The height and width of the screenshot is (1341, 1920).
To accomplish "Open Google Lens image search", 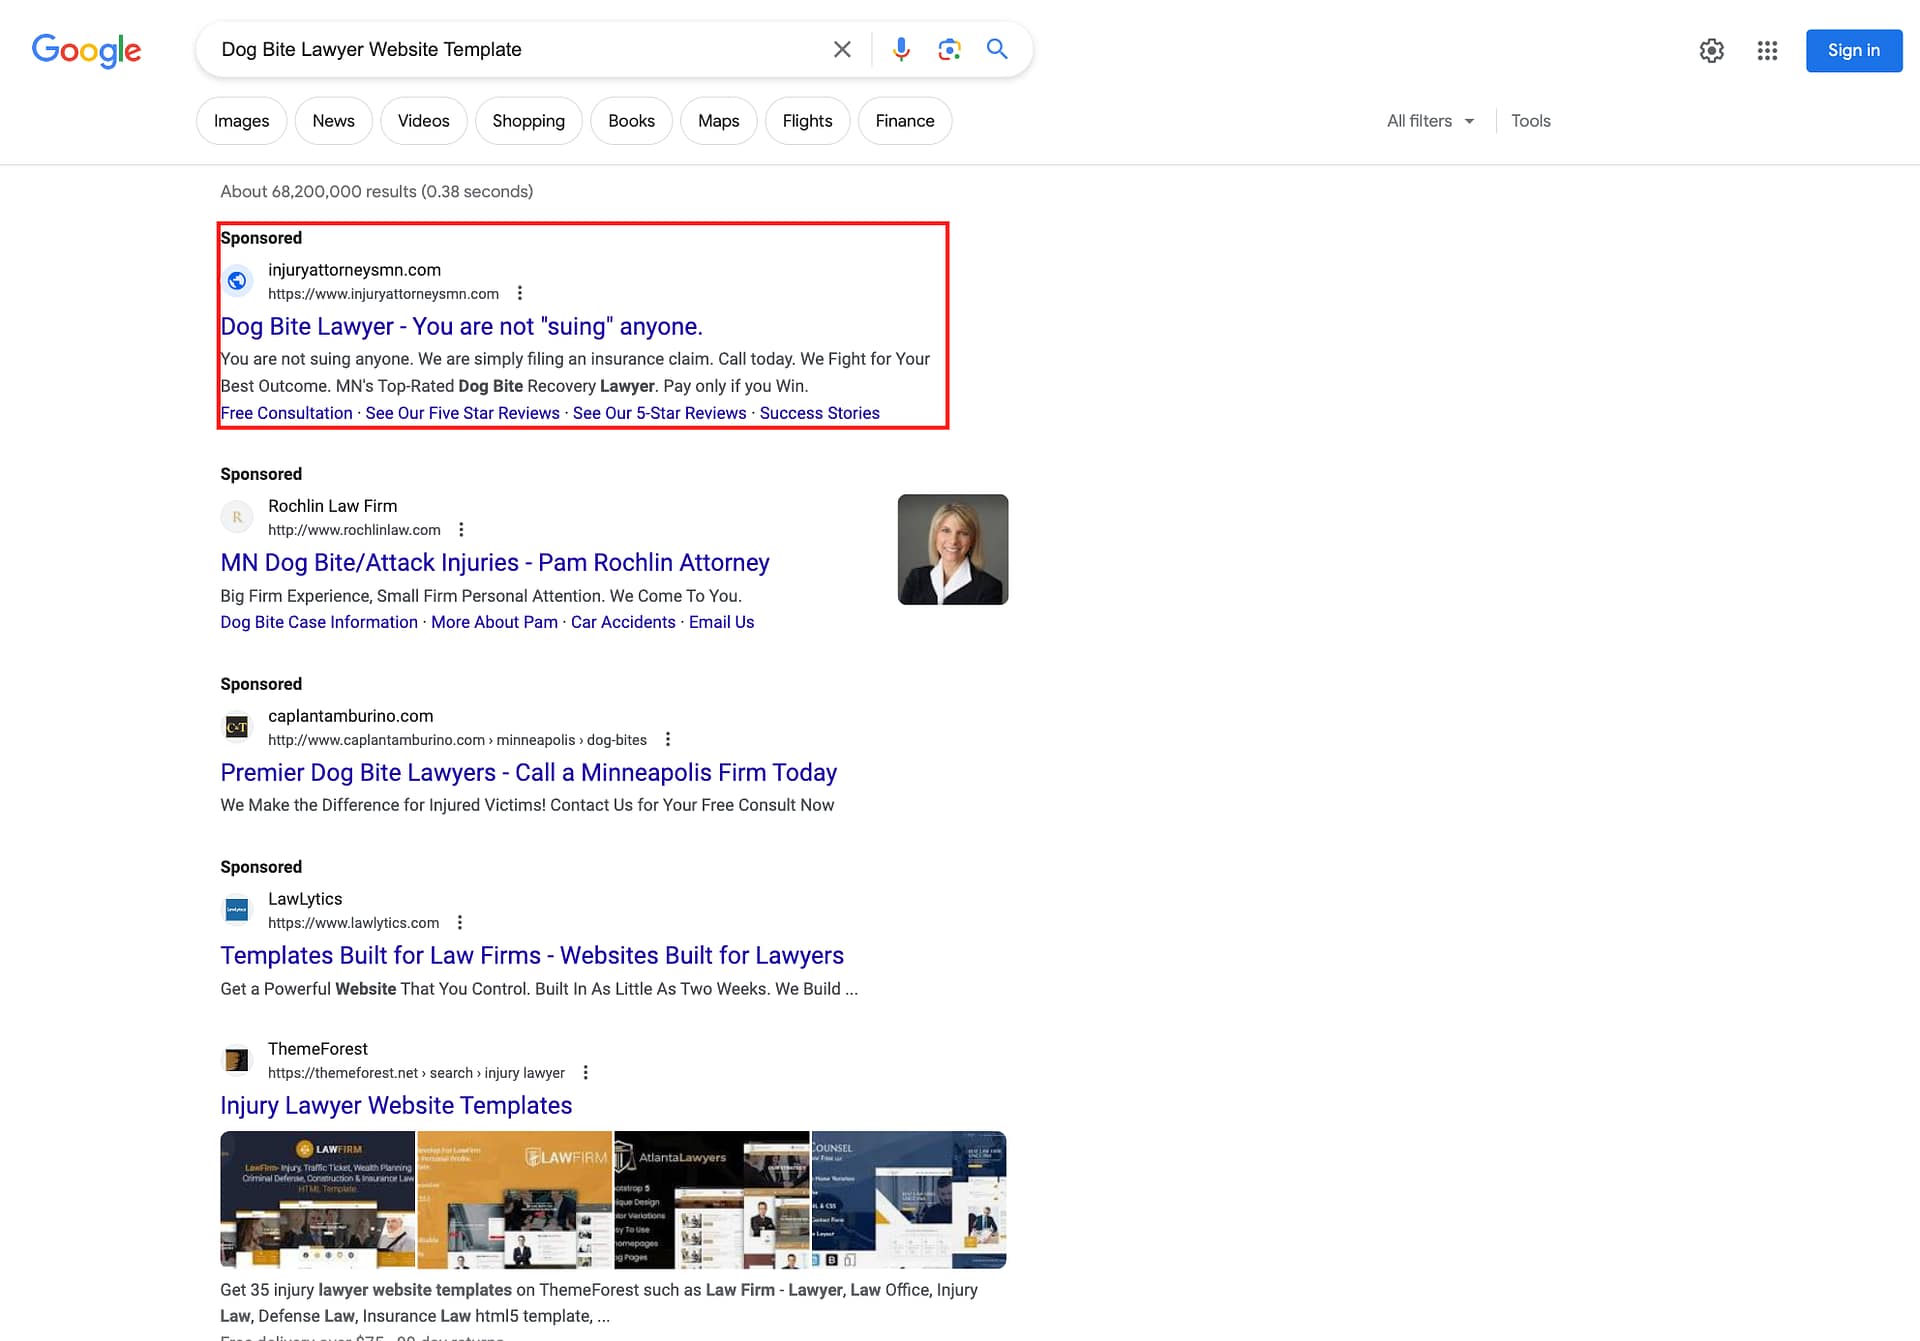I will coord(949,49).
